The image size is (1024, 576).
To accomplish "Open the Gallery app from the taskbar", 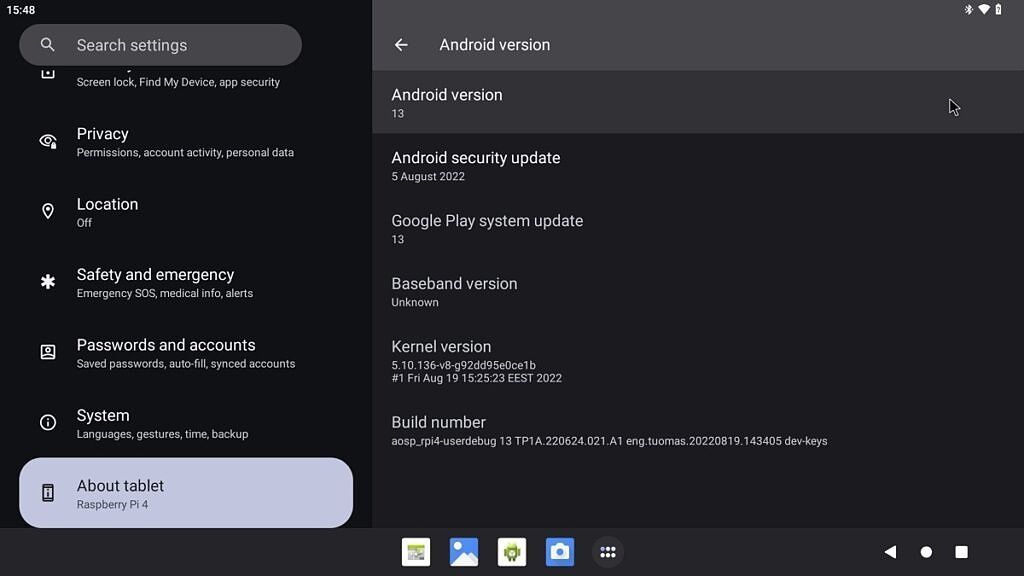I will 463,551.
